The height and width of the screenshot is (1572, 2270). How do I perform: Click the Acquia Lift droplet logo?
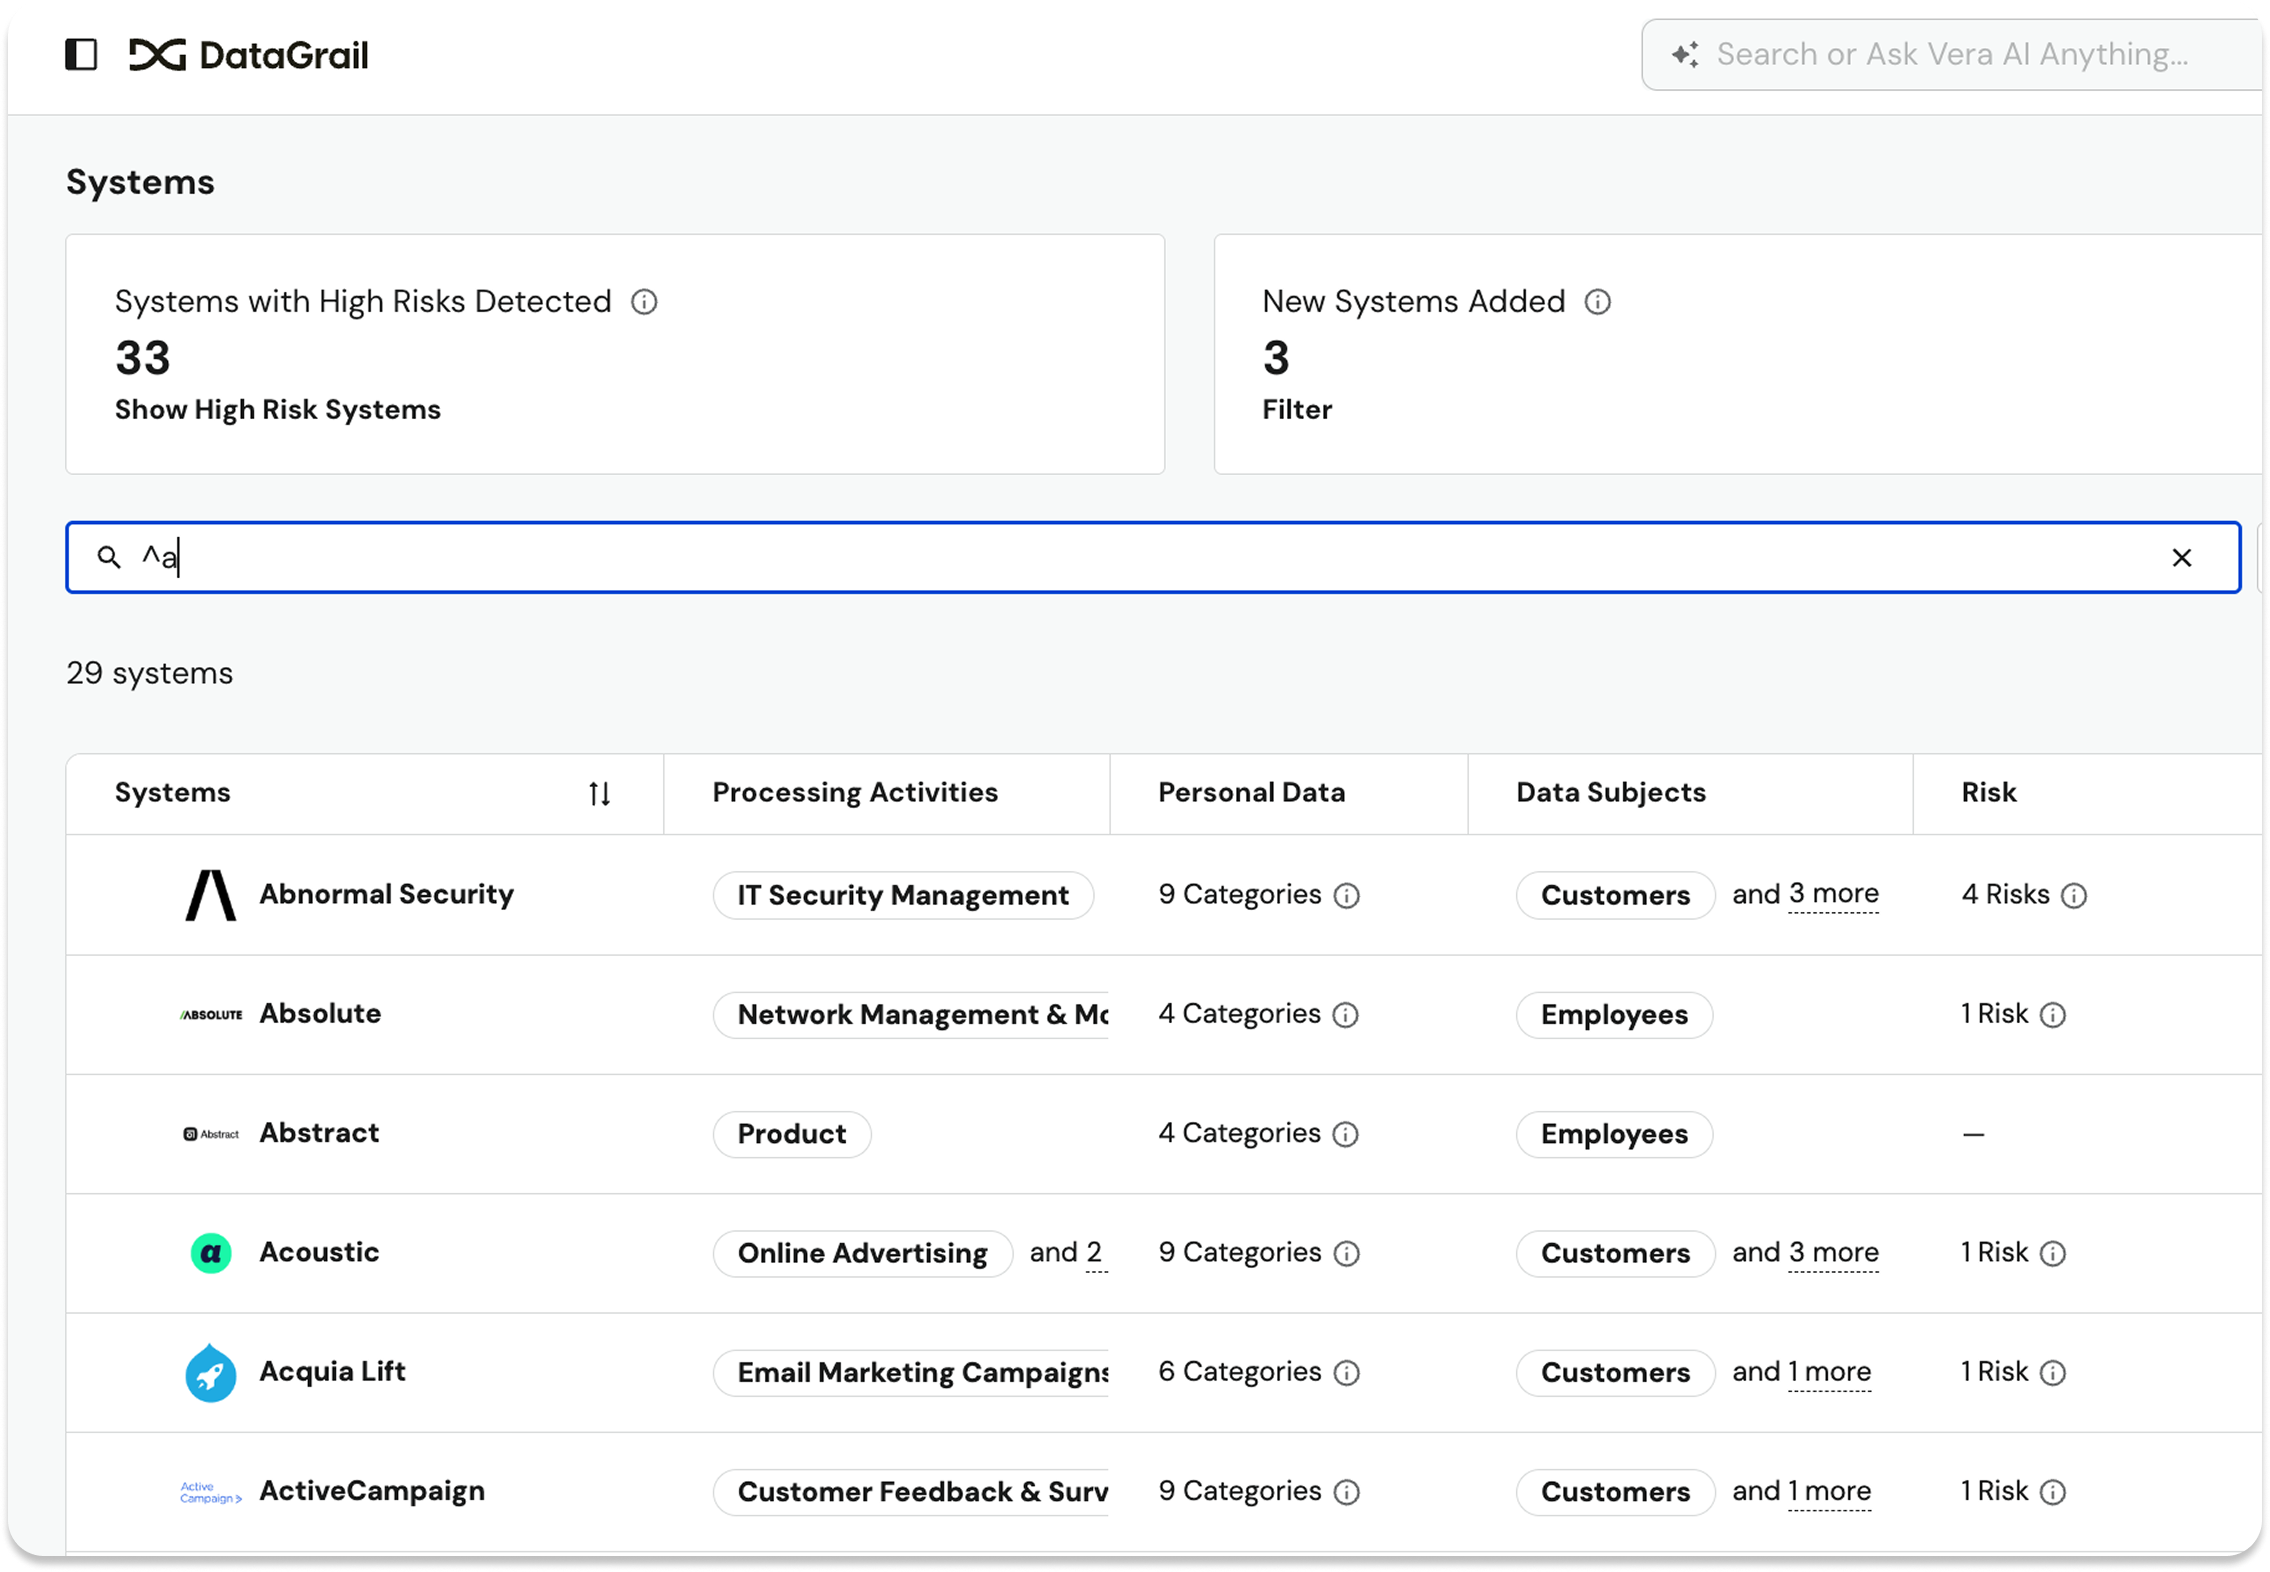[x=209, y=1373]
